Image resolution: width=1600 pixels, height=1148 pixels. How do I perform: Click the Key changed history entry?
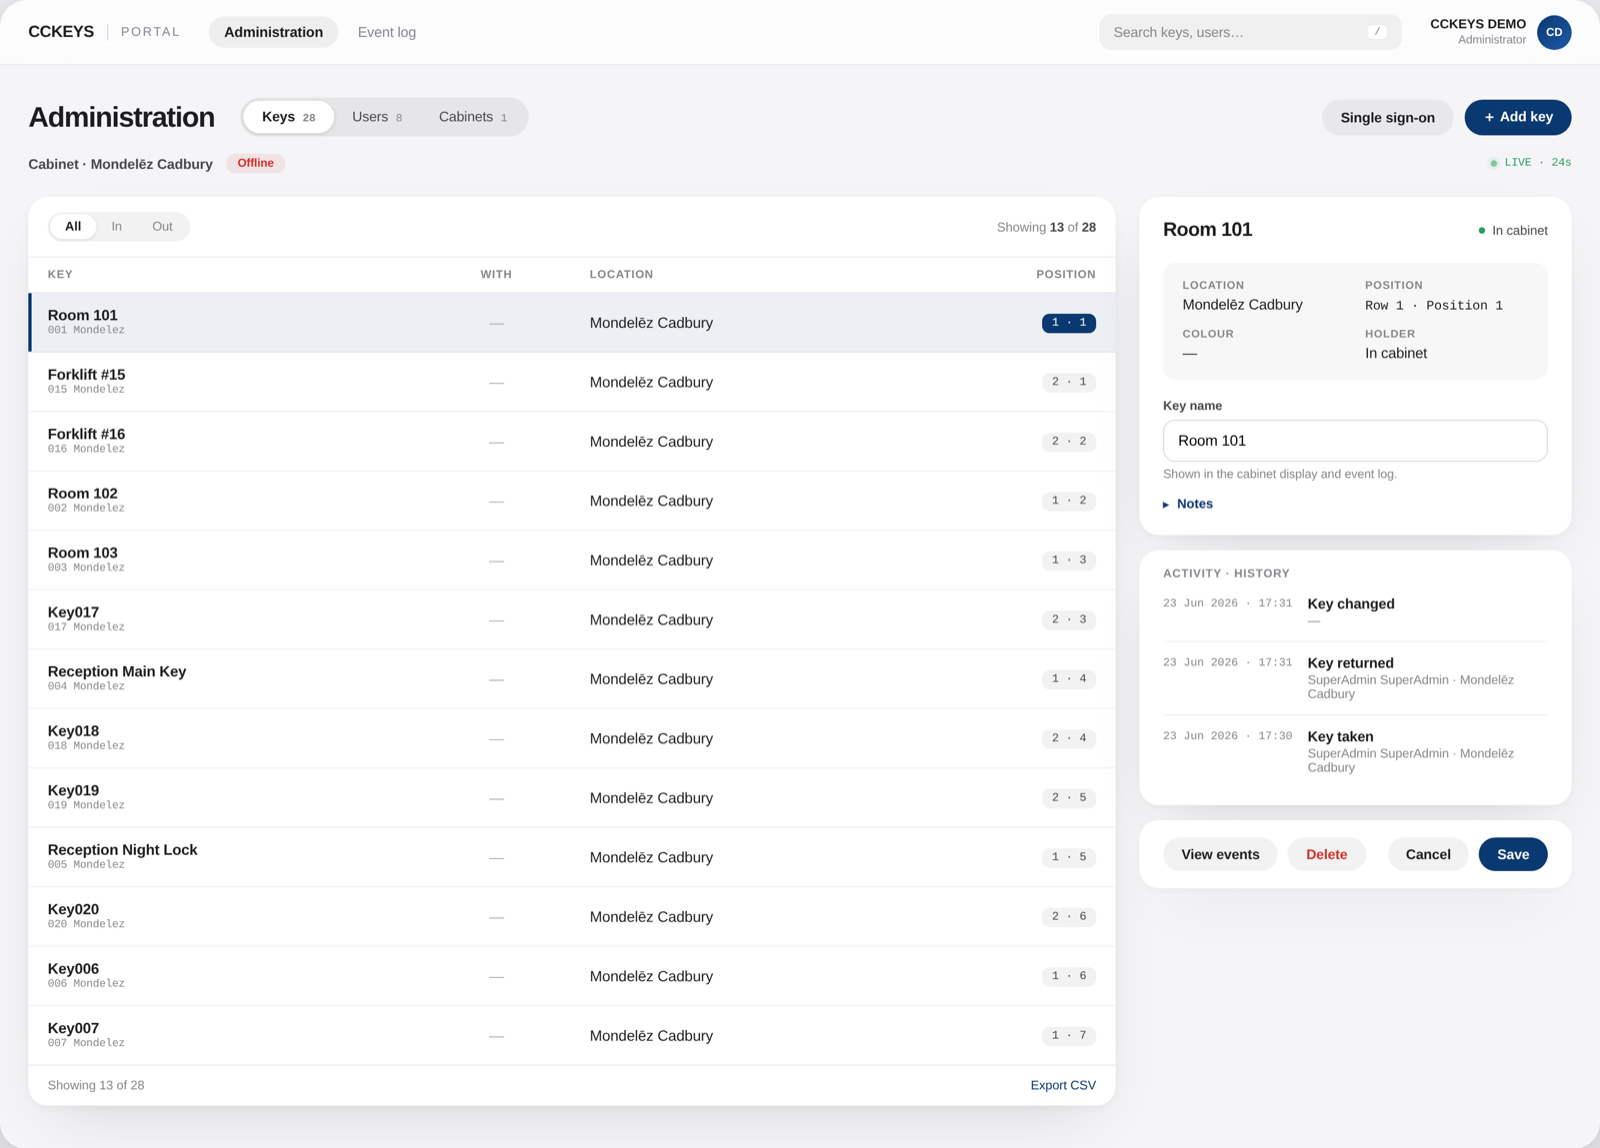click(1355, 611)
